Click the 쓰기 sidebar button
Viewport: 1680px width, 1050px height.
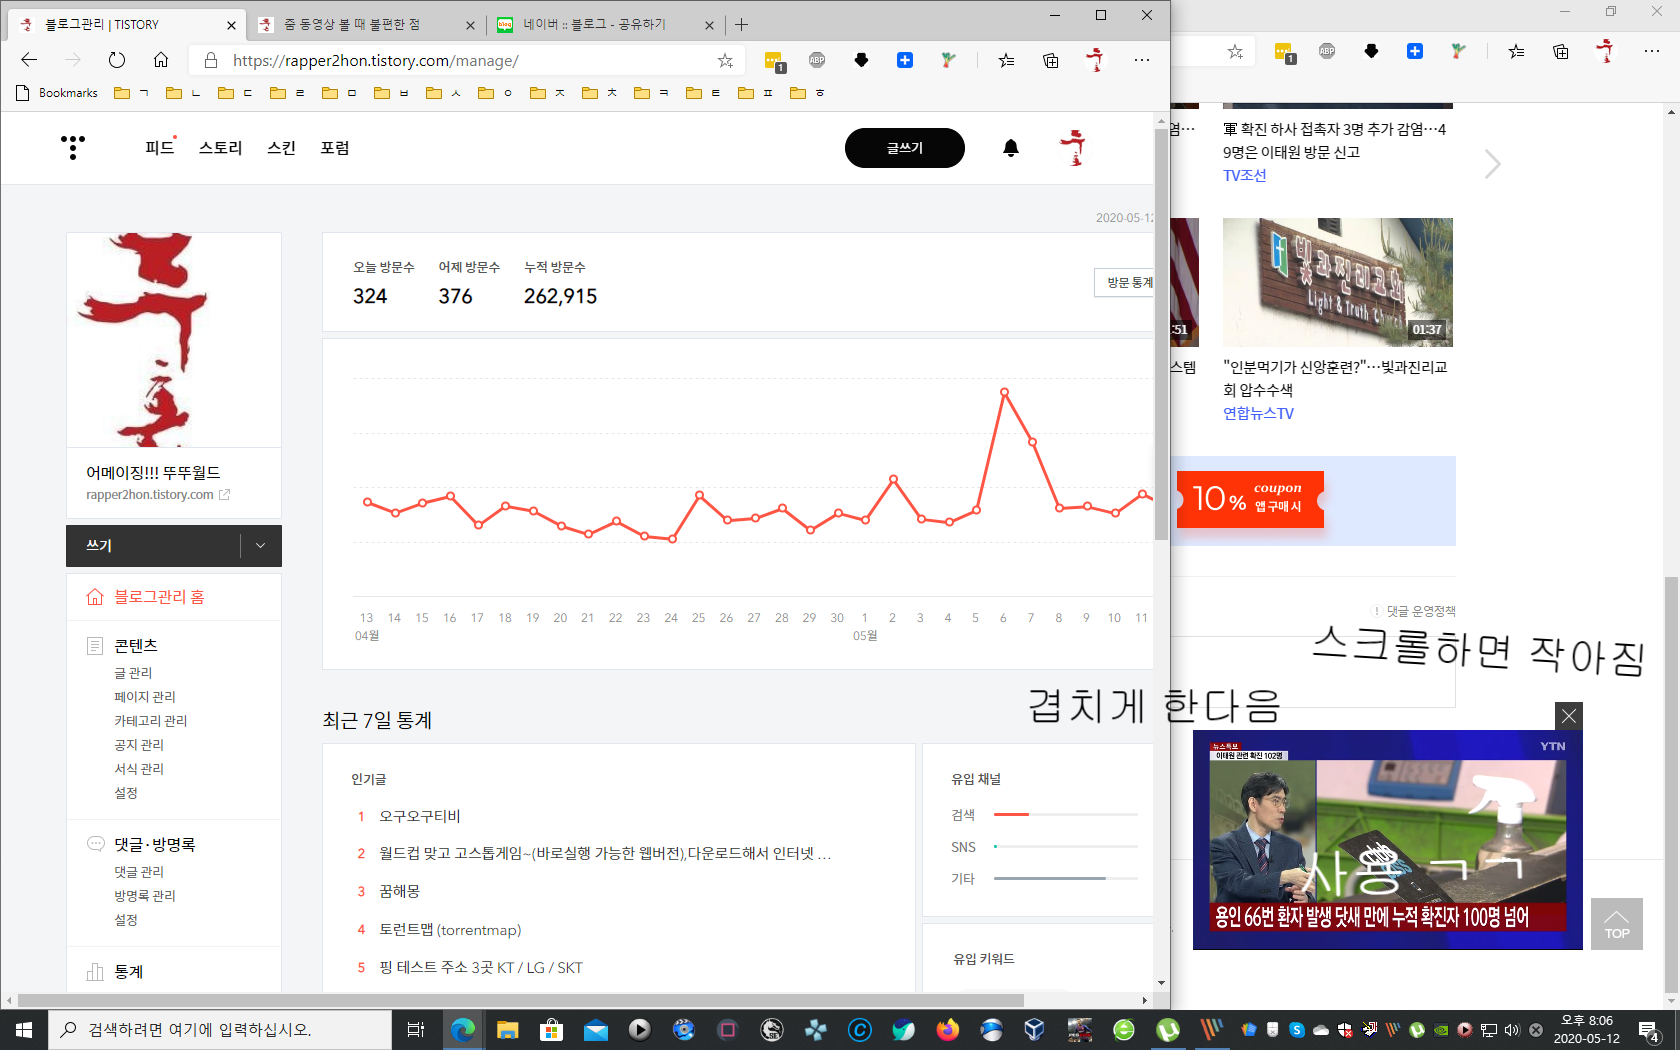click(x=153, y=546)
